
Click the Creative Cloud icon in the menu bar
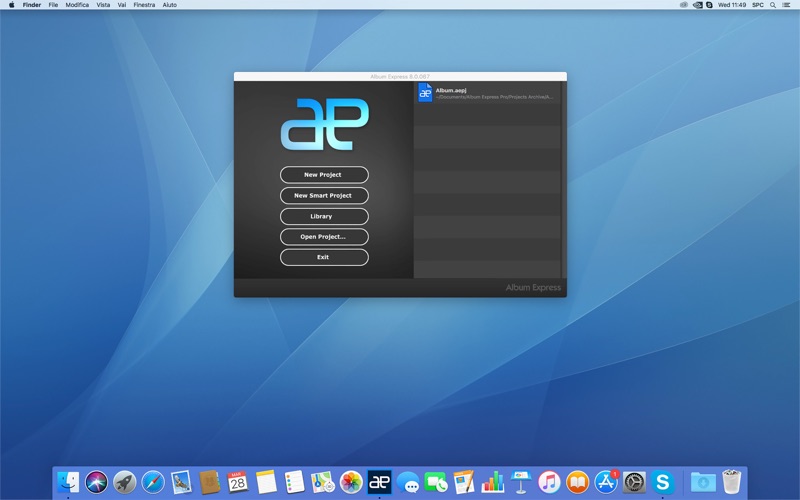(x=684, y=5)
